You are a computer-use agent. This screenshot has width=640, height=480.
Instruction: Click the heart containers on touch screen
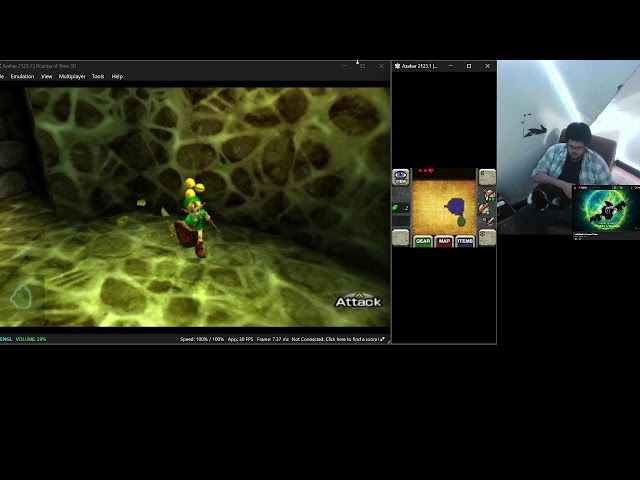click(426, 171)
